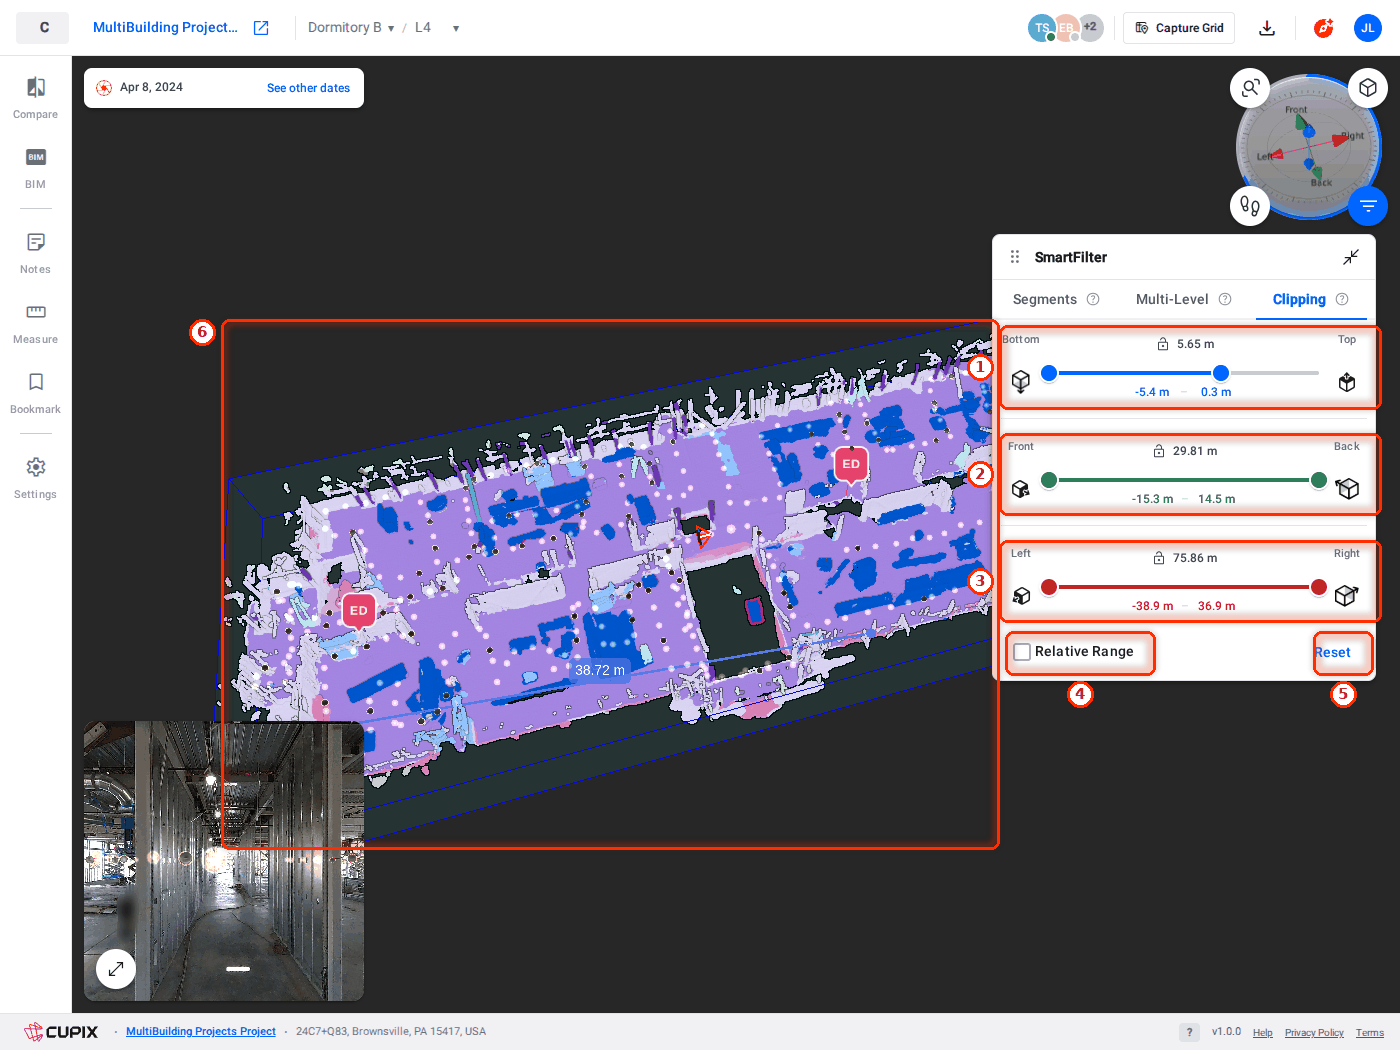Expand the fisheye photo preview

(x=116, y=968)
